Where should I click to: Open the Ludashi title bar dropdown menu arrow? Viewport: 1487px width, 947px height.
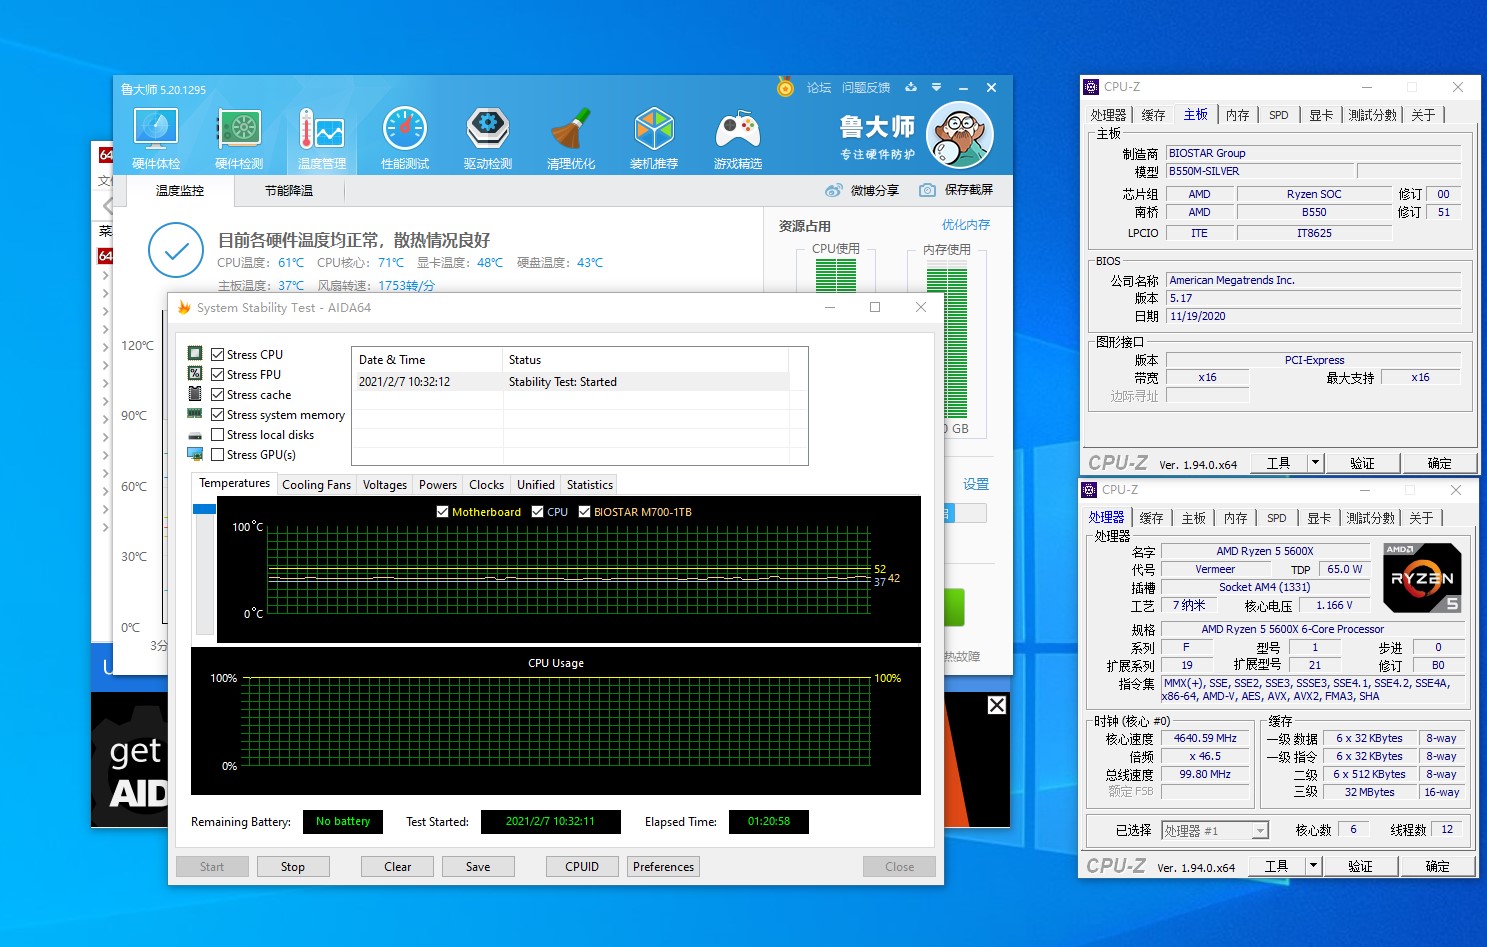tap(936, 87)
